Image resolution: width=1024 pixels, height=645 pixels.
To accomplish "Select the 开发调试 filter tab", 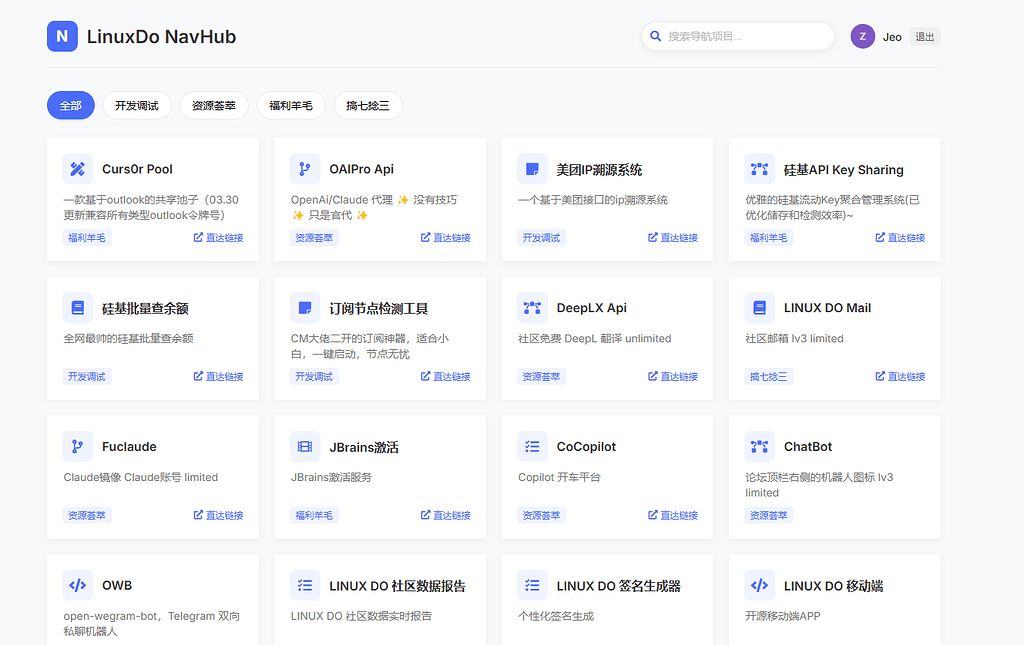I will [x=137, y=105].
